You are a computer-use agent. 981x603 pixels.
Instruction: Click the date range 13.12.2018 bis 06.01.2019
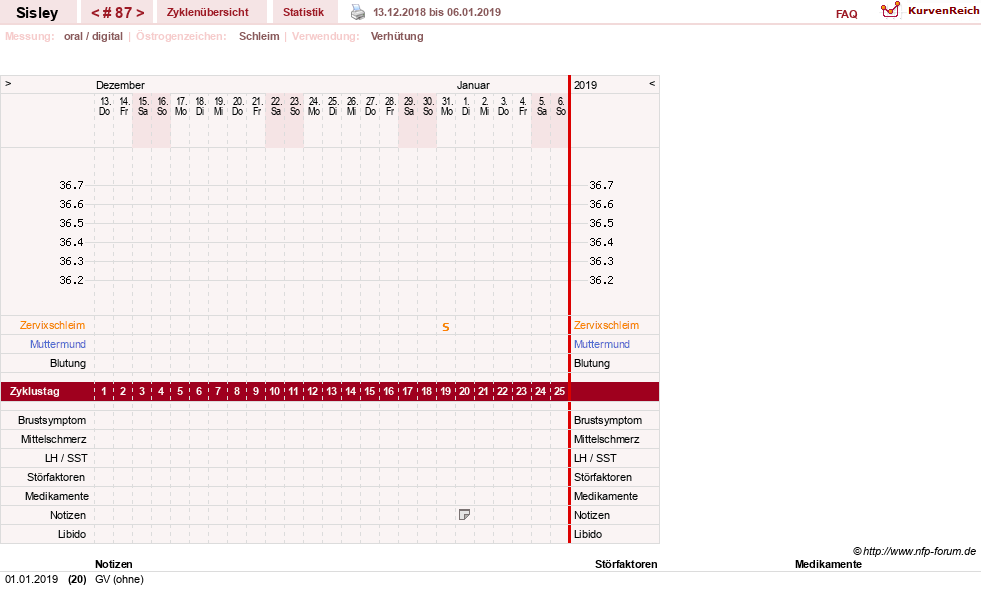click(x=437, y=12)
